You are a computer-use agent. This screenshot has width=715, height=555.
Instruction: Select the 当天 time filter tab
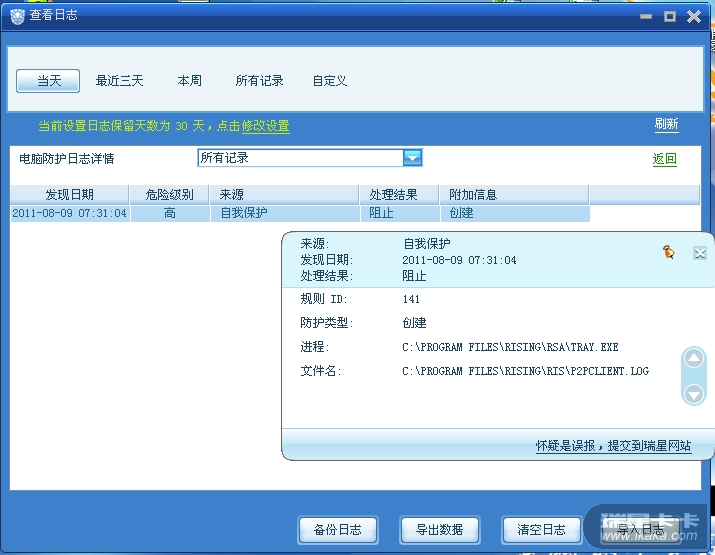click(x=48, y=81)
